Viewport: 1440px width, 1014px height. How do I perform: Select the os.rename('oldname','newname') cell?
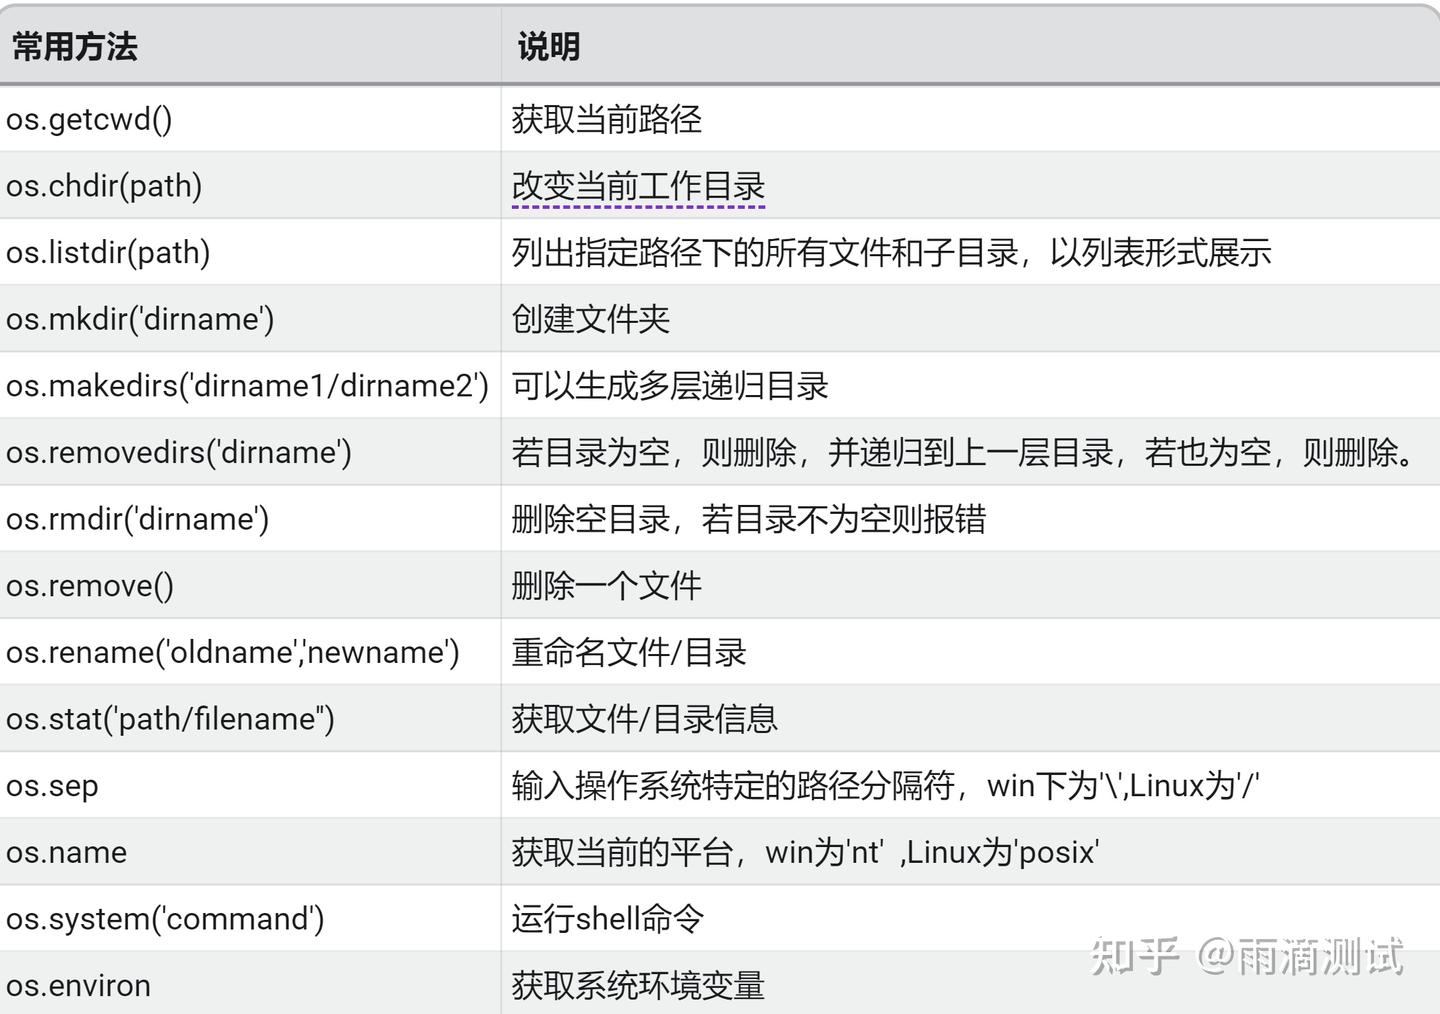233,652
